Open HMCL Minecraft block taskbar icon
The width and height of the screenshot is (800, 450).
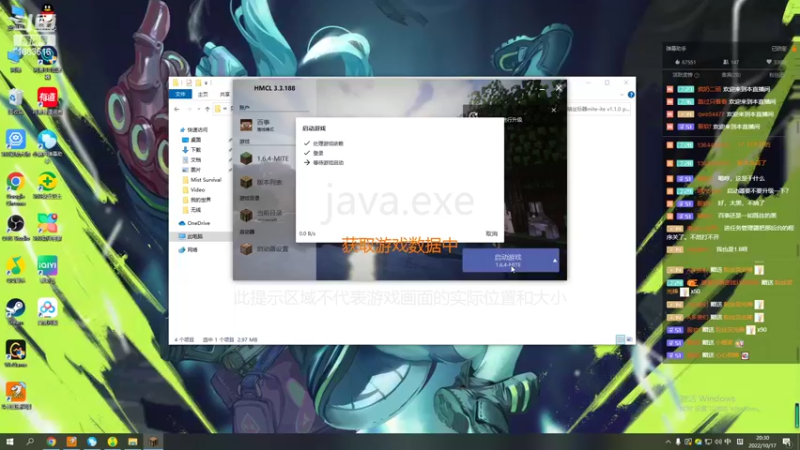[x=154, y=441]
